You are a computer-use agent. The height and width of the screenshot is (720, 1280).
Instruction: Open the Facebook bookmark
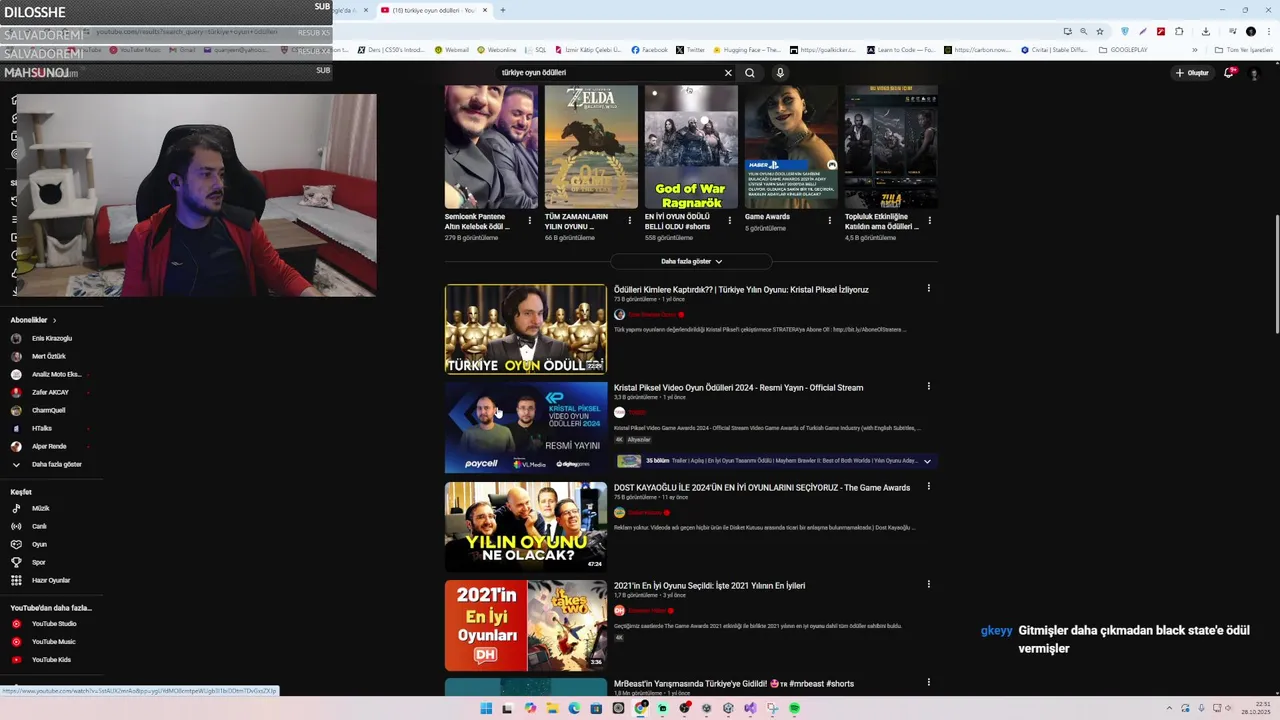click(x=648, y=50)
